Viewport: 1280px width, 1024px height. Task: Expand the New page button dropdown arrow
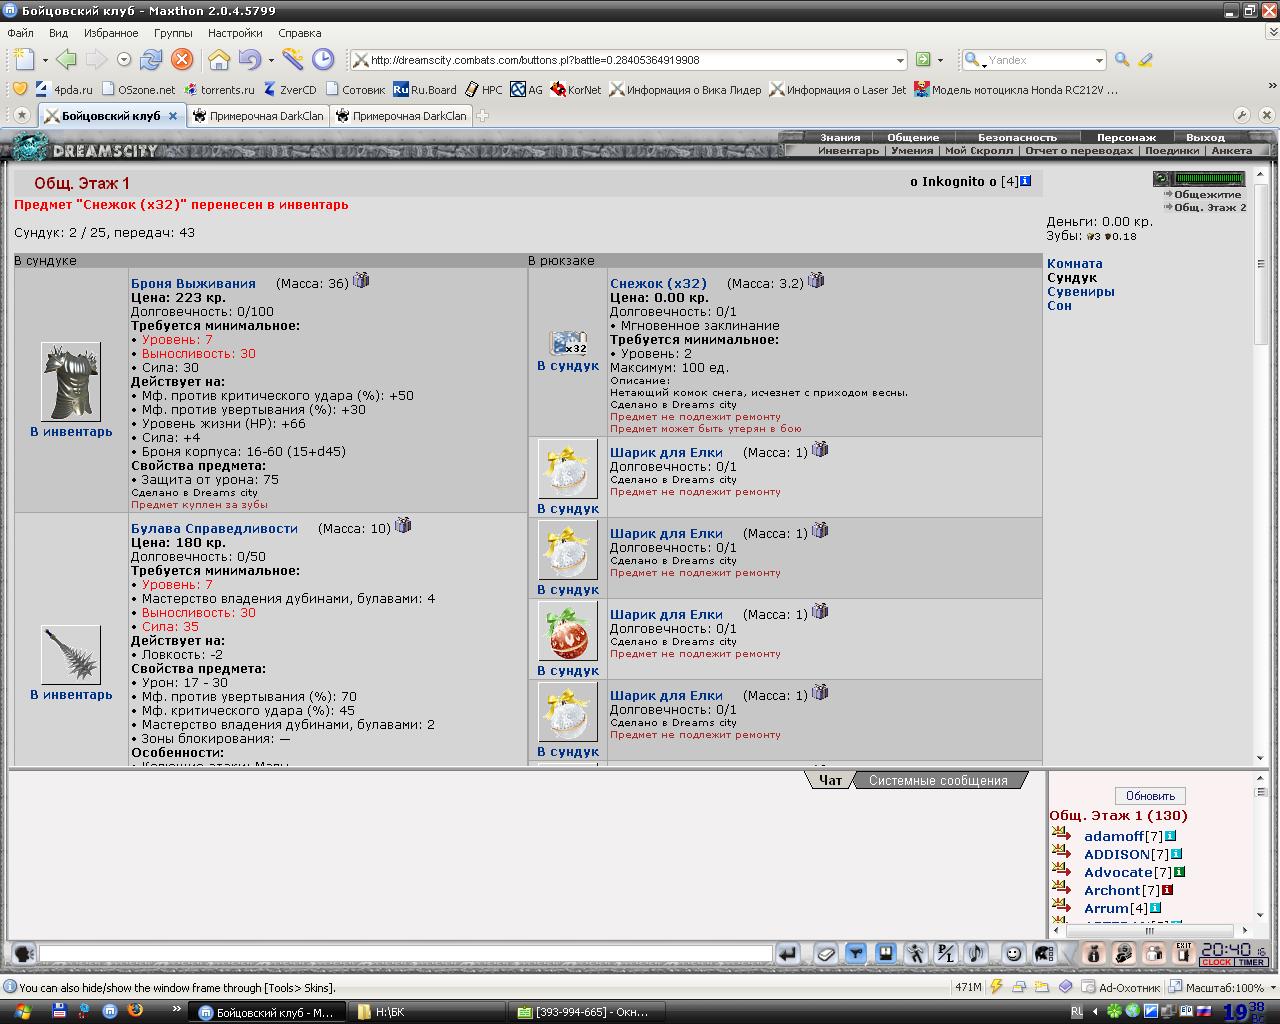(44, 60)
